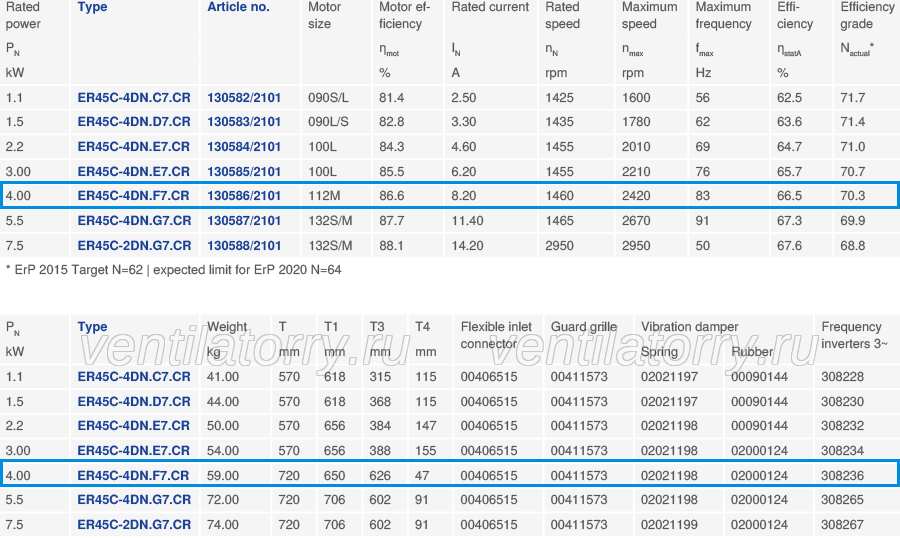Select the T3 value '315'
This screenshot has width=900, height=538.
(x=380, y=377)
